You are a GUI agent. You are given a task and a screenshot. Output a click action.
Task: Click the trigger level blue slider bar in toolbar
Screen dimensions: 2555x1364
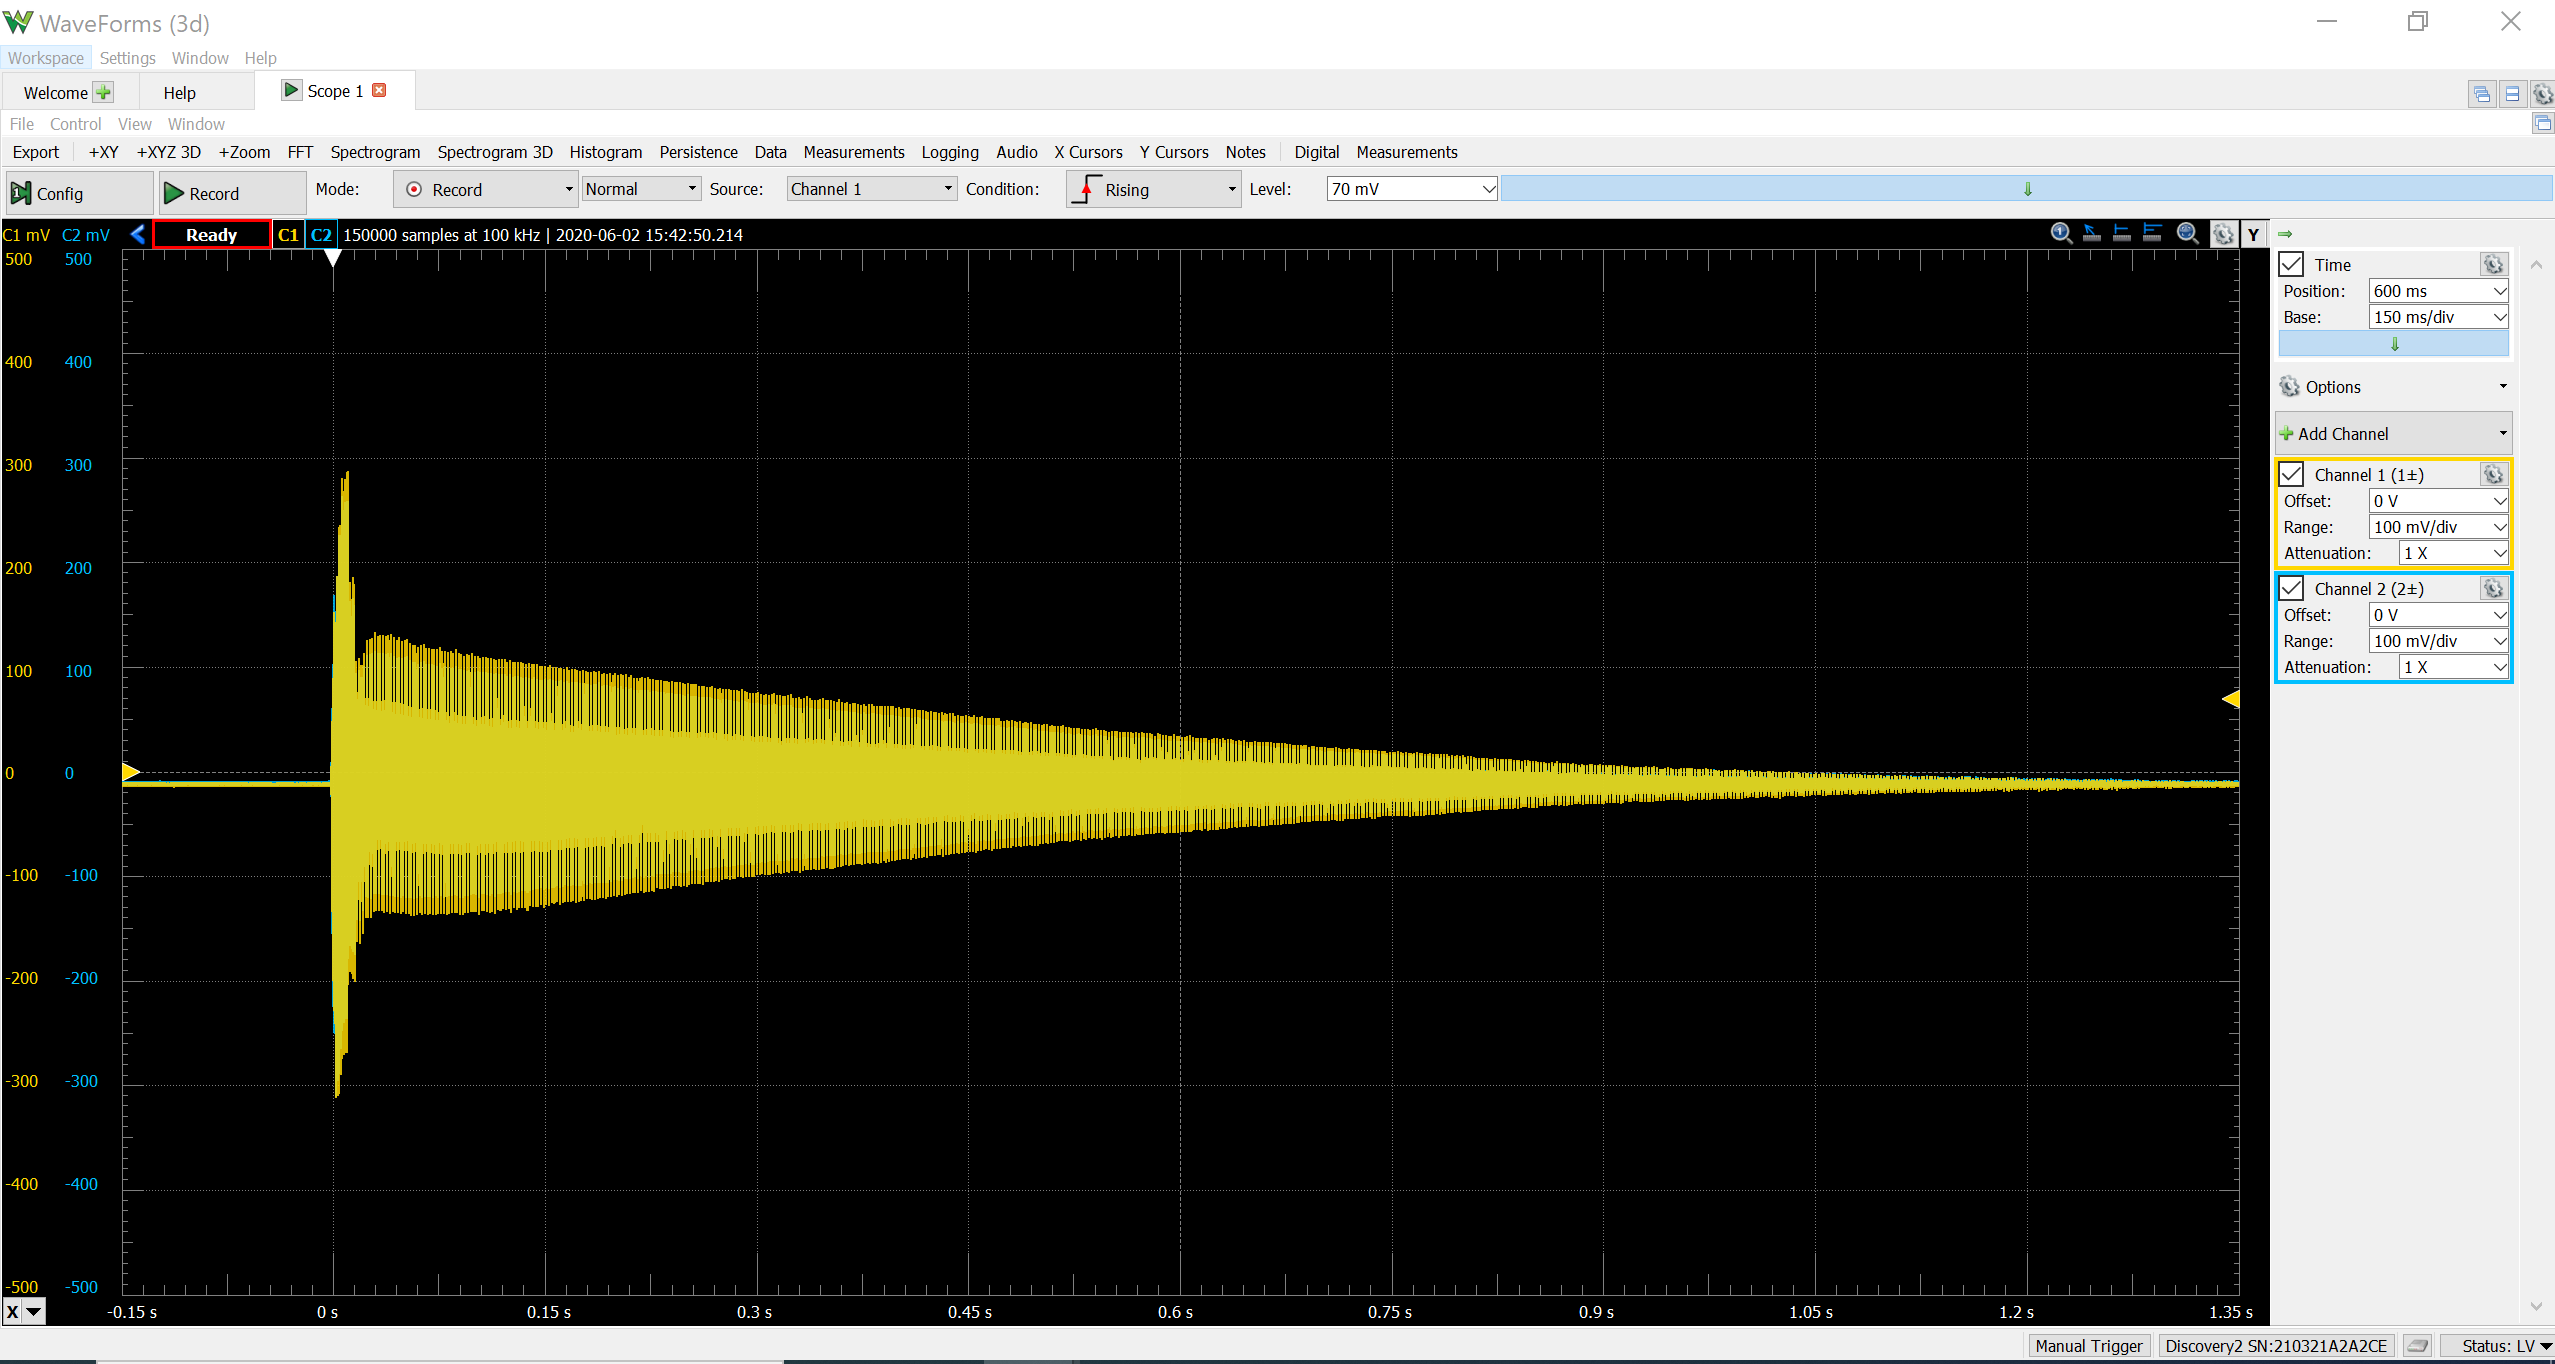pos(2026,189)
